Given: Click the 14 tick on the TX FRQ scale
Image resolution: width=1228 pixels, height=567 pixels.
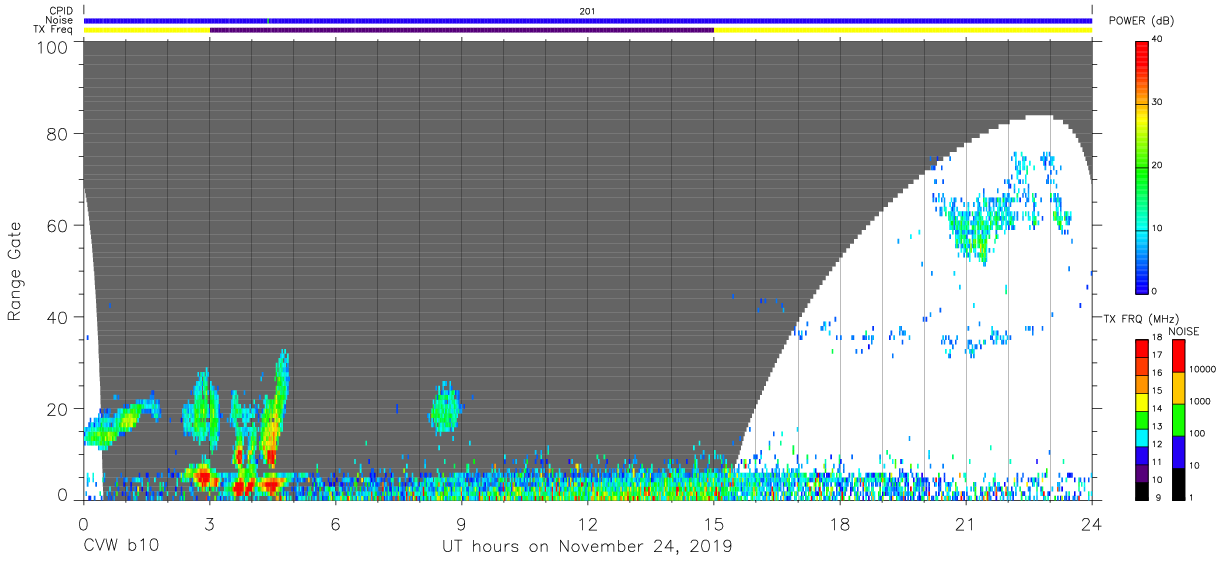Looking at the screenshot, I should pyautogui.click(x=1157, y=409).
